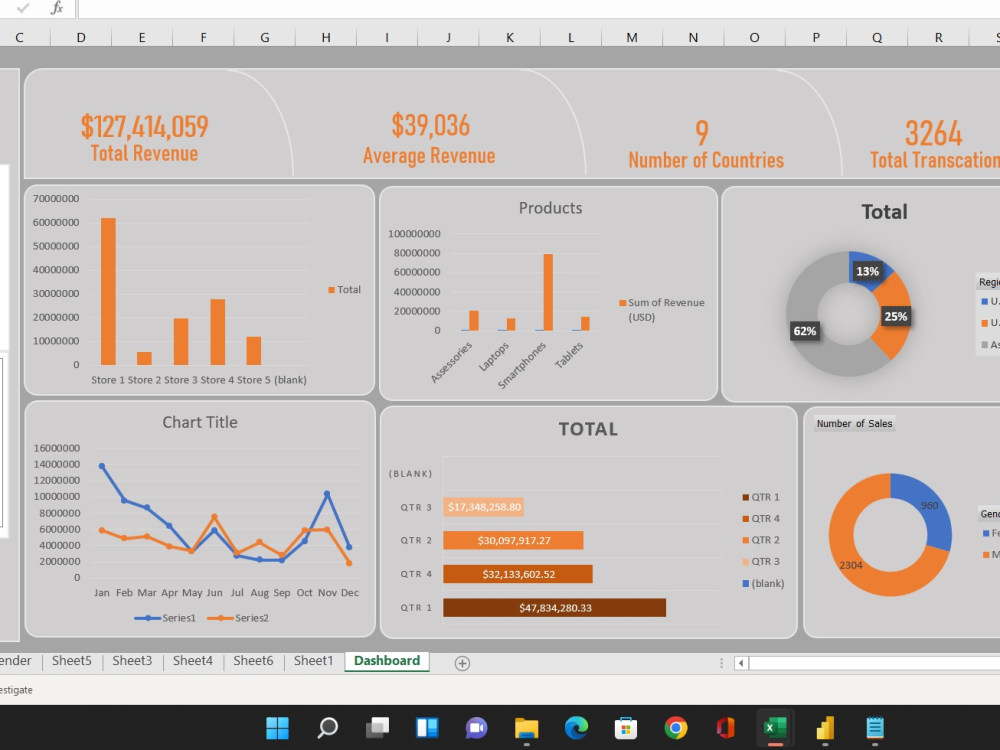Select the Dashboard sheet tab
This screenshot has height=750, width=1000.
(x=387, y=661)
